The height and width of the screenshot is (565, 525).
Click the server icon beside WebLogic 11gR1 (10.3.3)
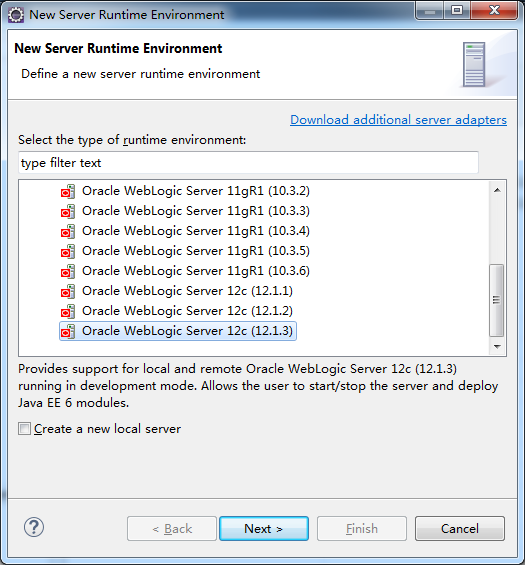click(x=68, y=212)
